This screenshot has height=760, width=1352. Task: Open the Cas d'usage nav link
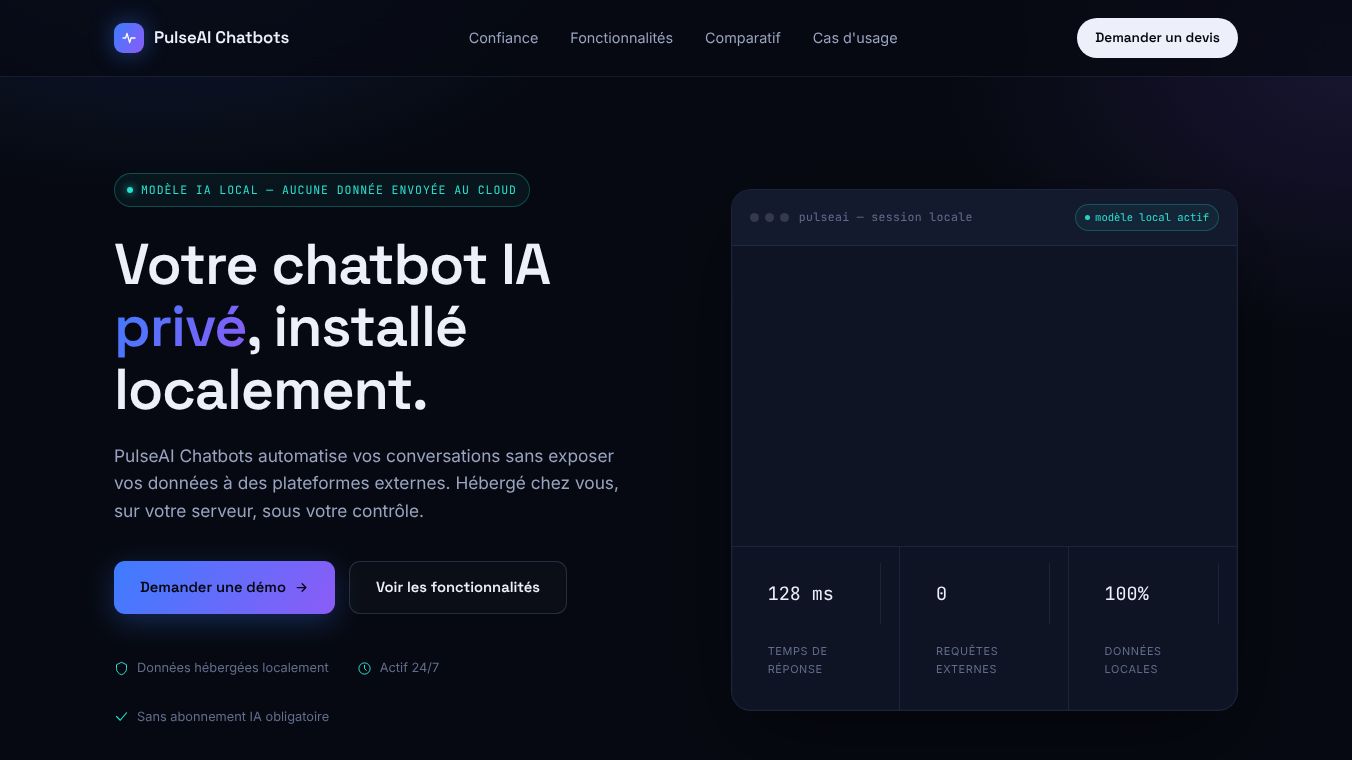point(854,38)
